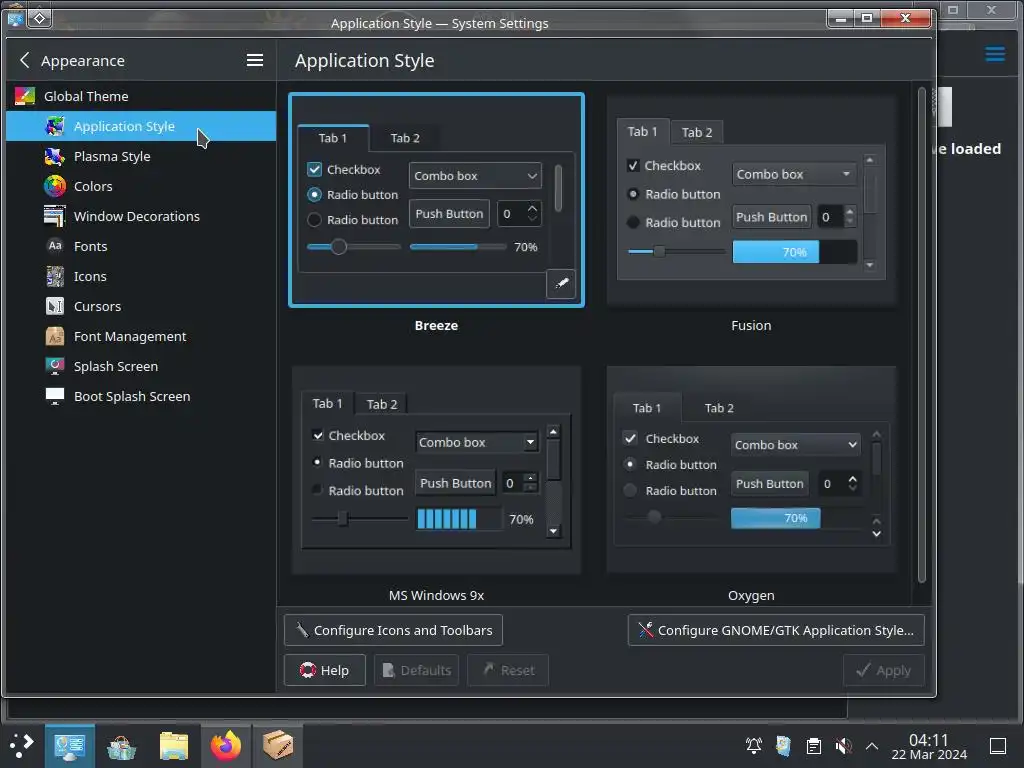
Task: Click the Apply button
Action: click(x=884, y=670)
